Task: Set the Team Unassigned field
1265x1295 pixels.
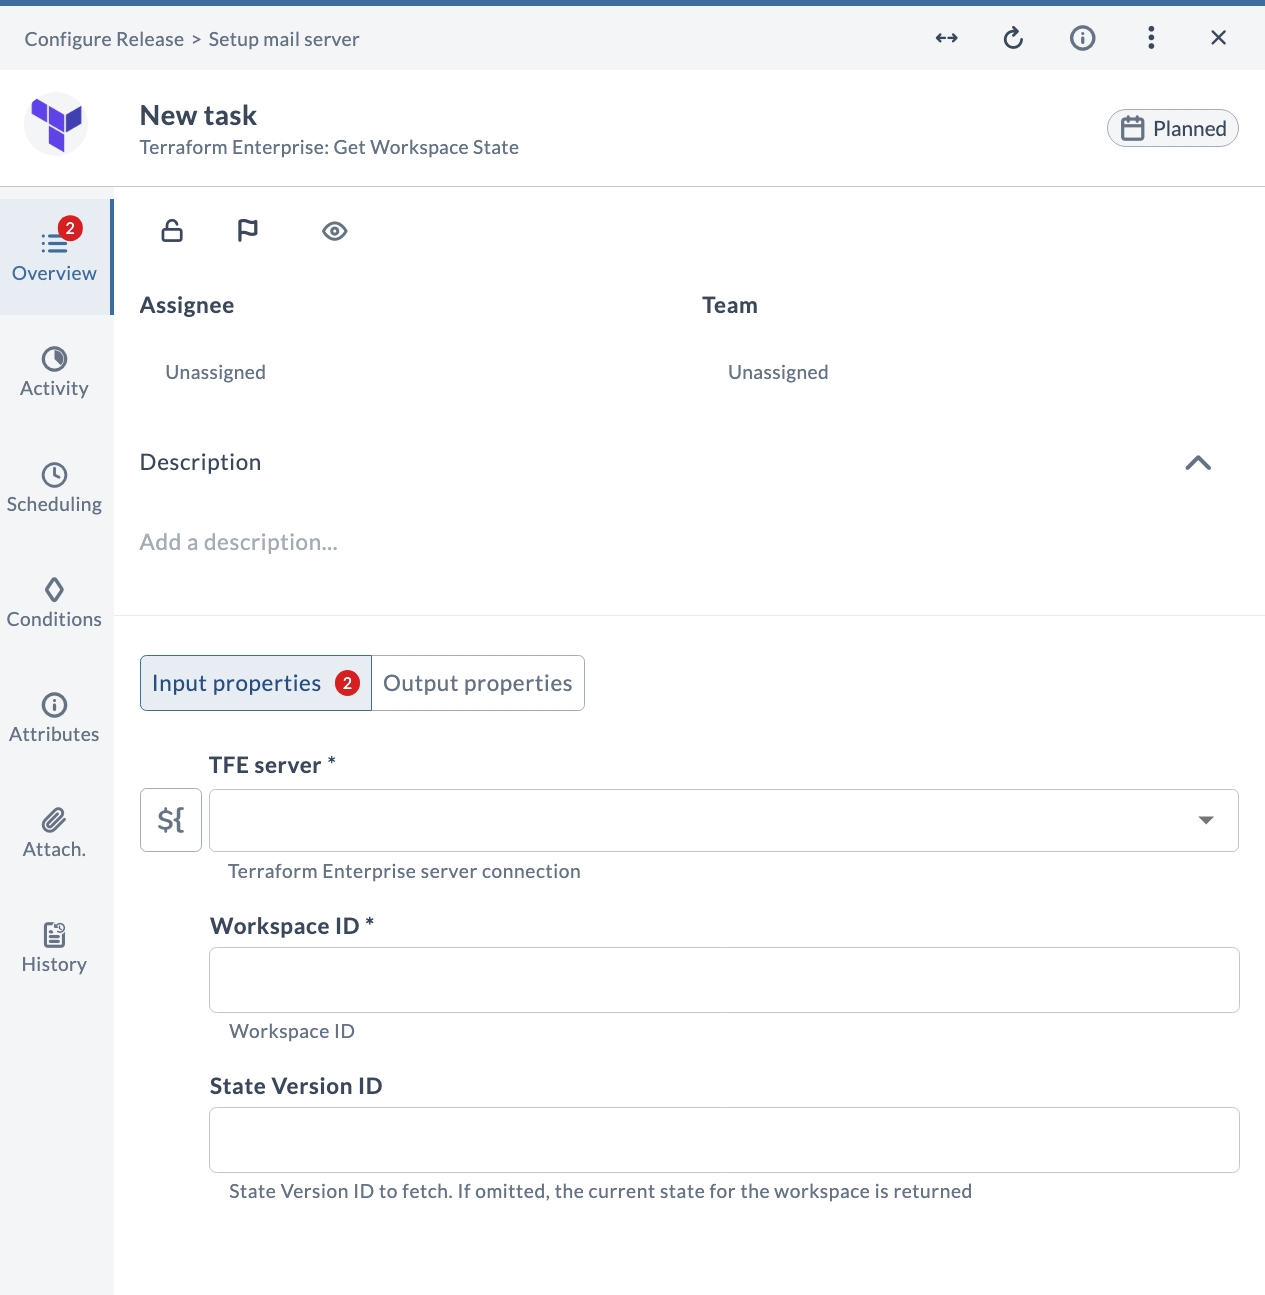Action: pyautogui.click(x=778, y=372)
